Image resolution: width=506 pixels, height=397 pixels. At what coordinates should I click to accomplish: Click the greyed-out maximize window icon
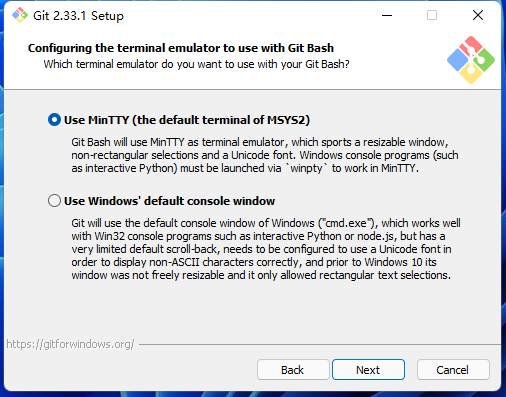pyautogui.click(x=432, y=15)
